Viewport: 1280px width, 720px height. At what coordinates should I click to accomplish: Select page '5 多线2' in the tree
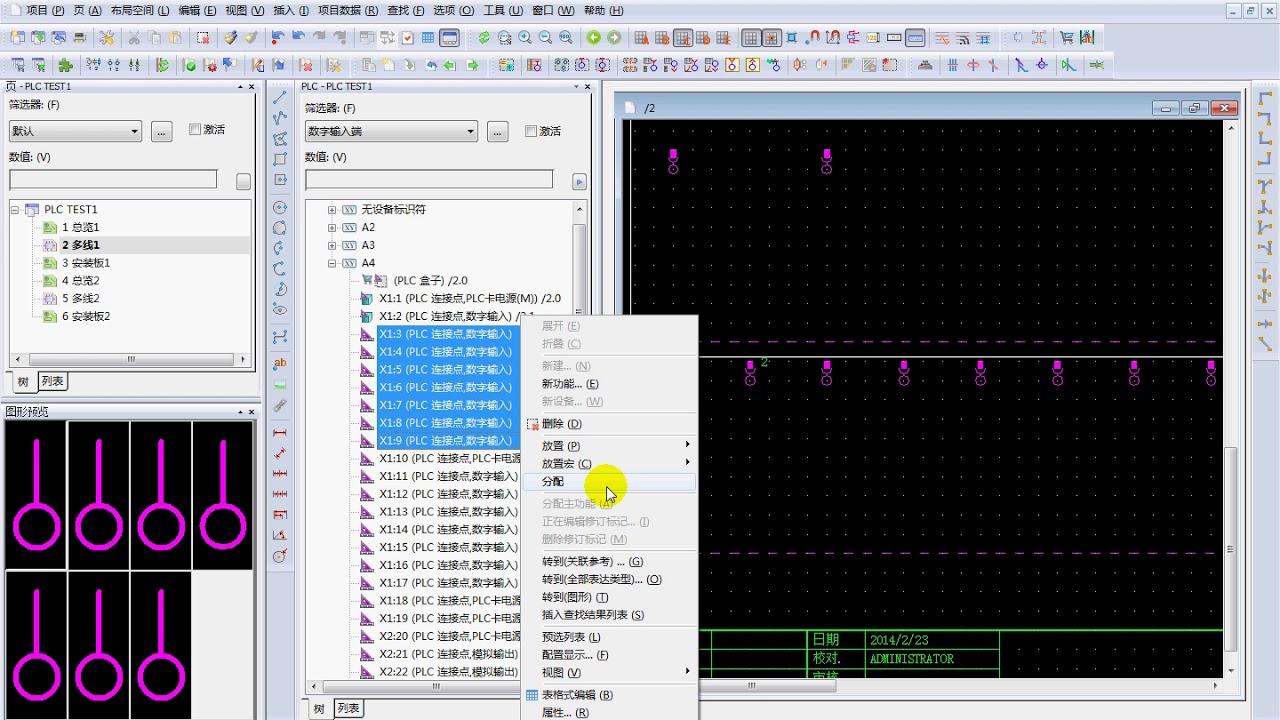[81, 299]
